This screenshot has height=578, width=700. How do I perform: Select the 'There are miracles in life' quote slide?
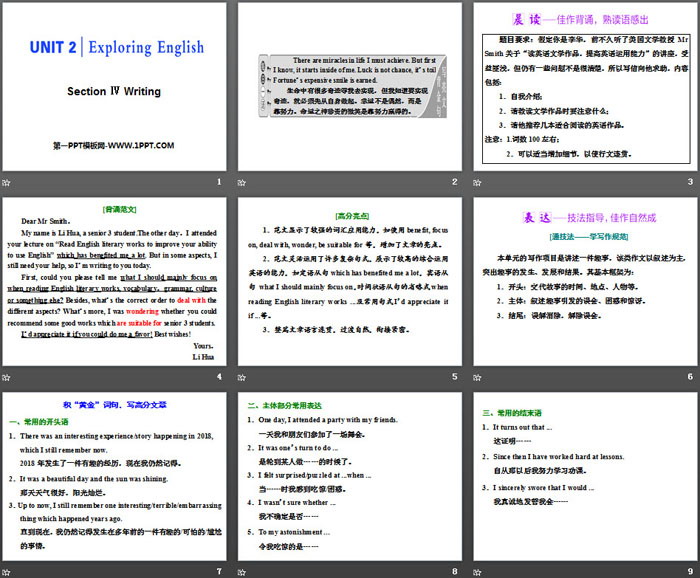[350, 88]
